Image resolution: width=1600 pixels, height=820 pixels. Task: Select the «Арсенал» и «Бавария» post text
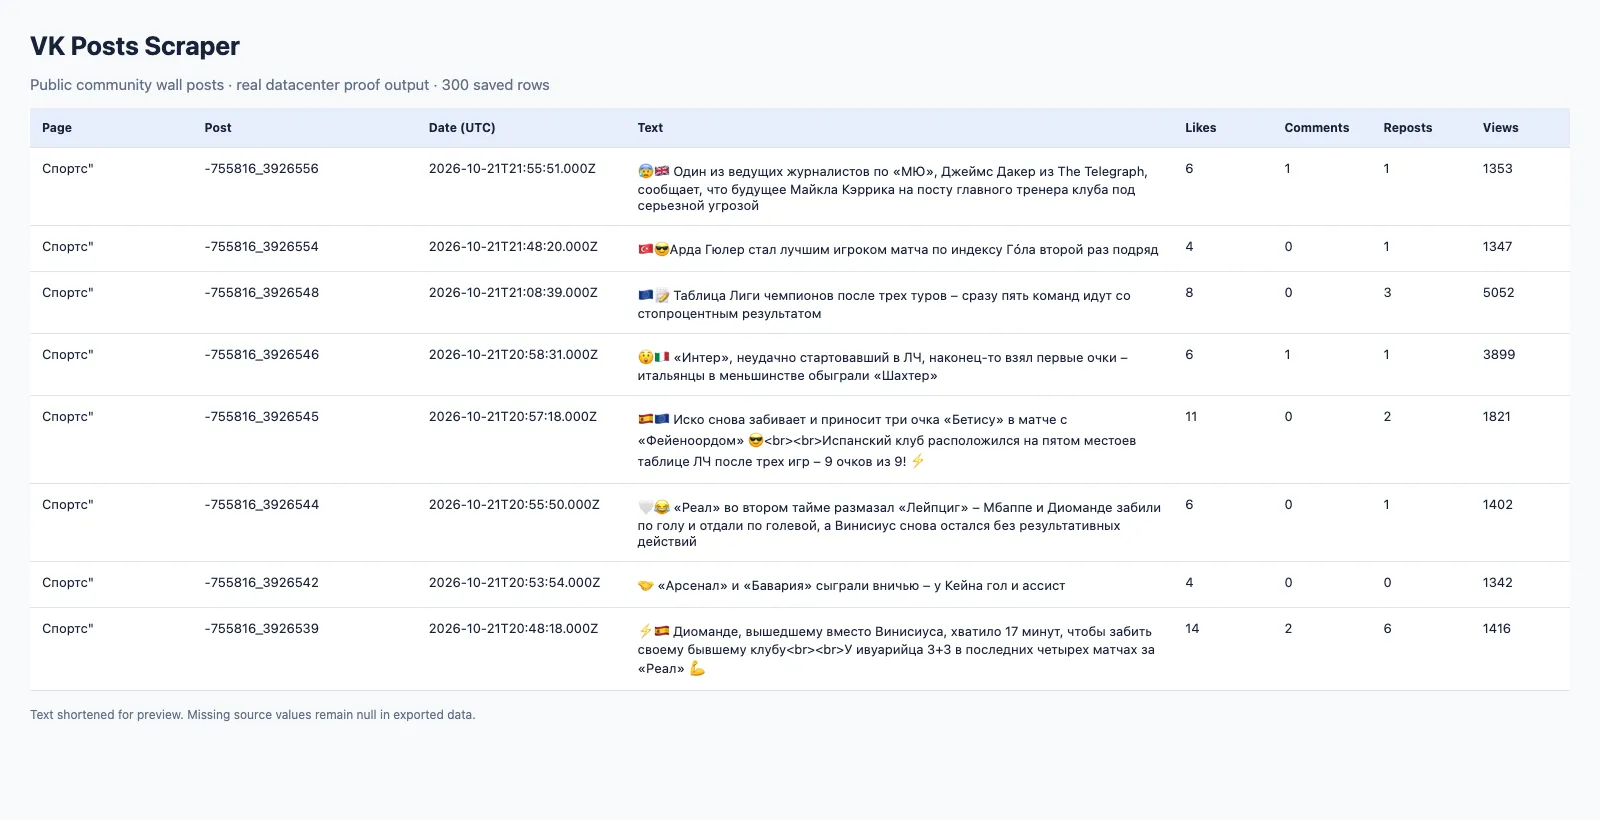click(851, 586)
